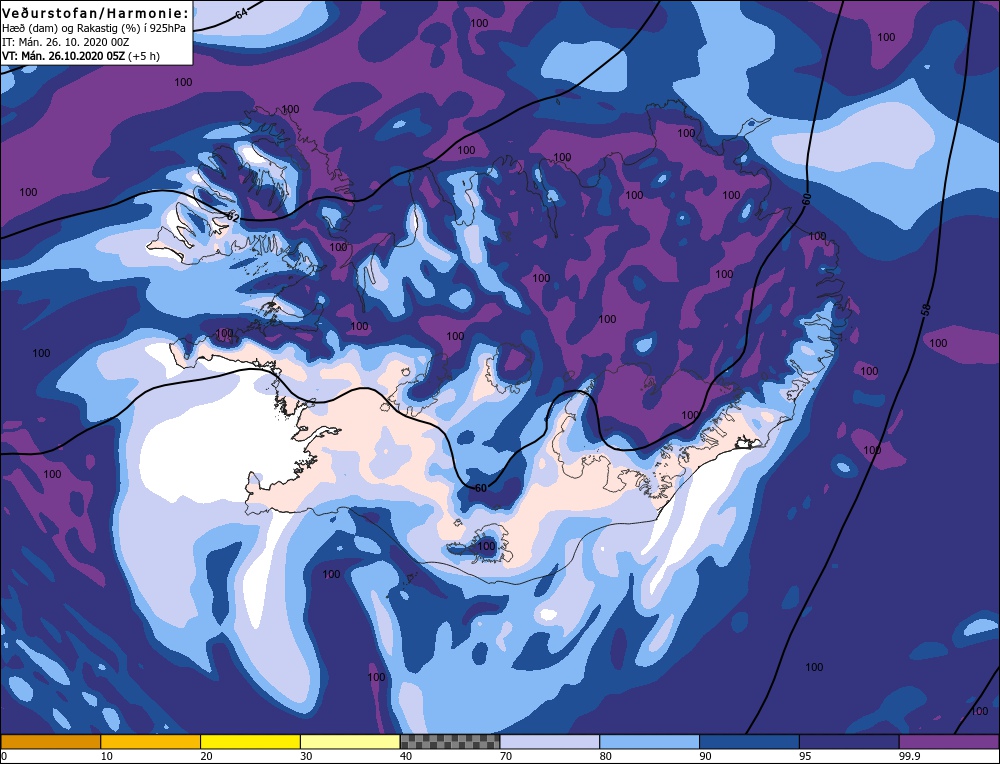This screenshot has height=764, width=1000.
Task: Click the '(+5 h)' forecast offset text
Action: coord(144,56)
